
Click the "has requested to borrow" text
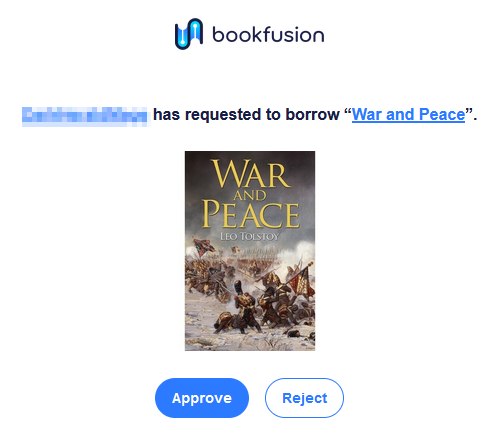246,114
